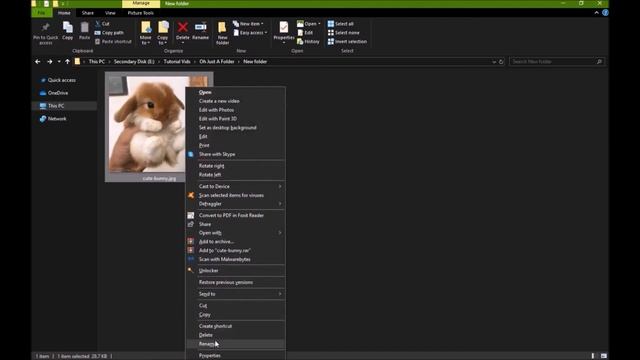Screen dimensions: 640x360
Task: Switch to the Share ribbon tab
Action: 88,13
